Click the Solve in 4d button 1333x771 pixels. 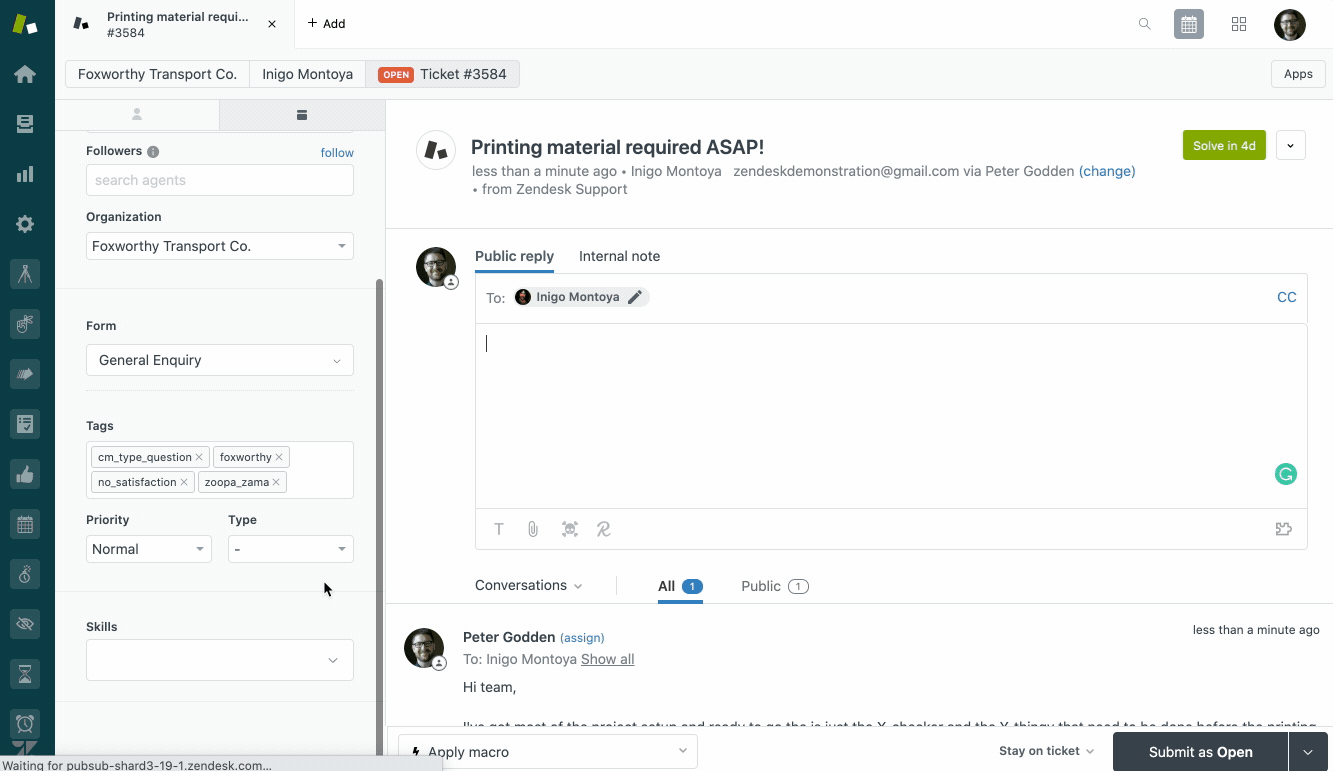1224,145
